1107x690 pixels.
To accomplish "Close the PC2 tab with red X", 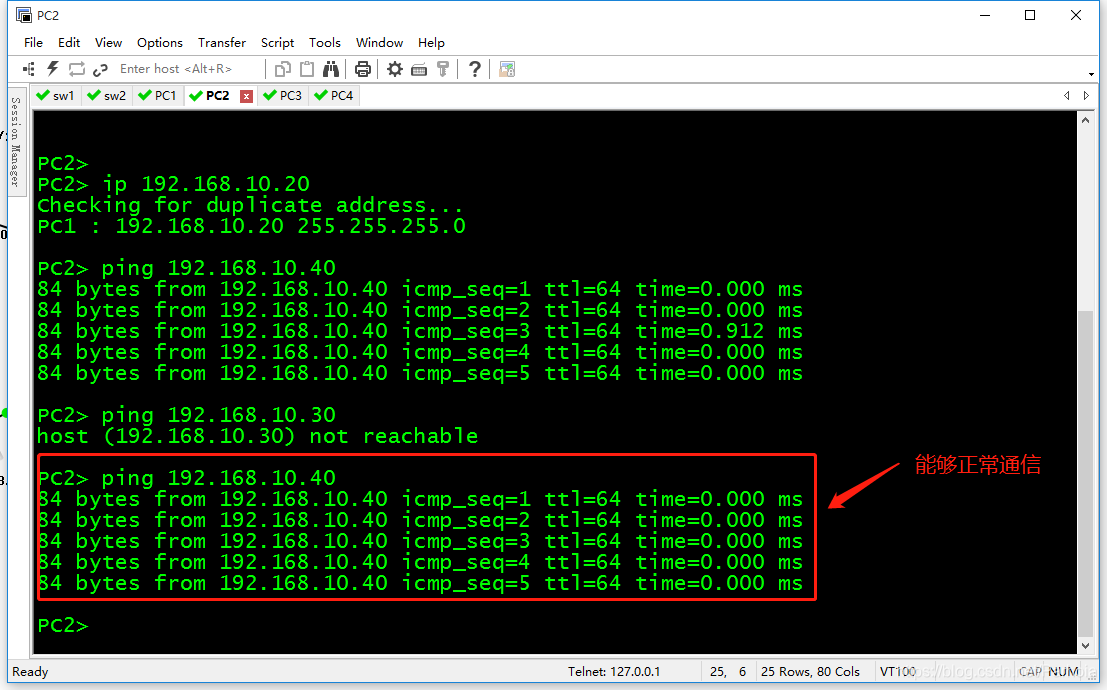I will click(246, 96).
